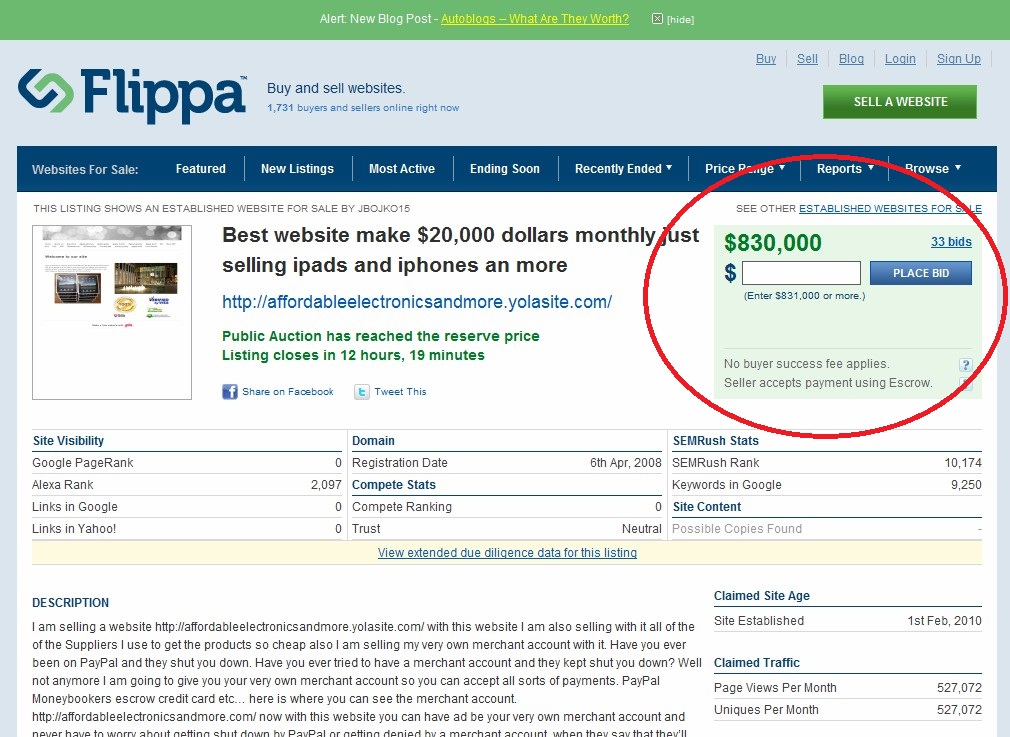Click Possible Copies Found row

pos(827,528)
